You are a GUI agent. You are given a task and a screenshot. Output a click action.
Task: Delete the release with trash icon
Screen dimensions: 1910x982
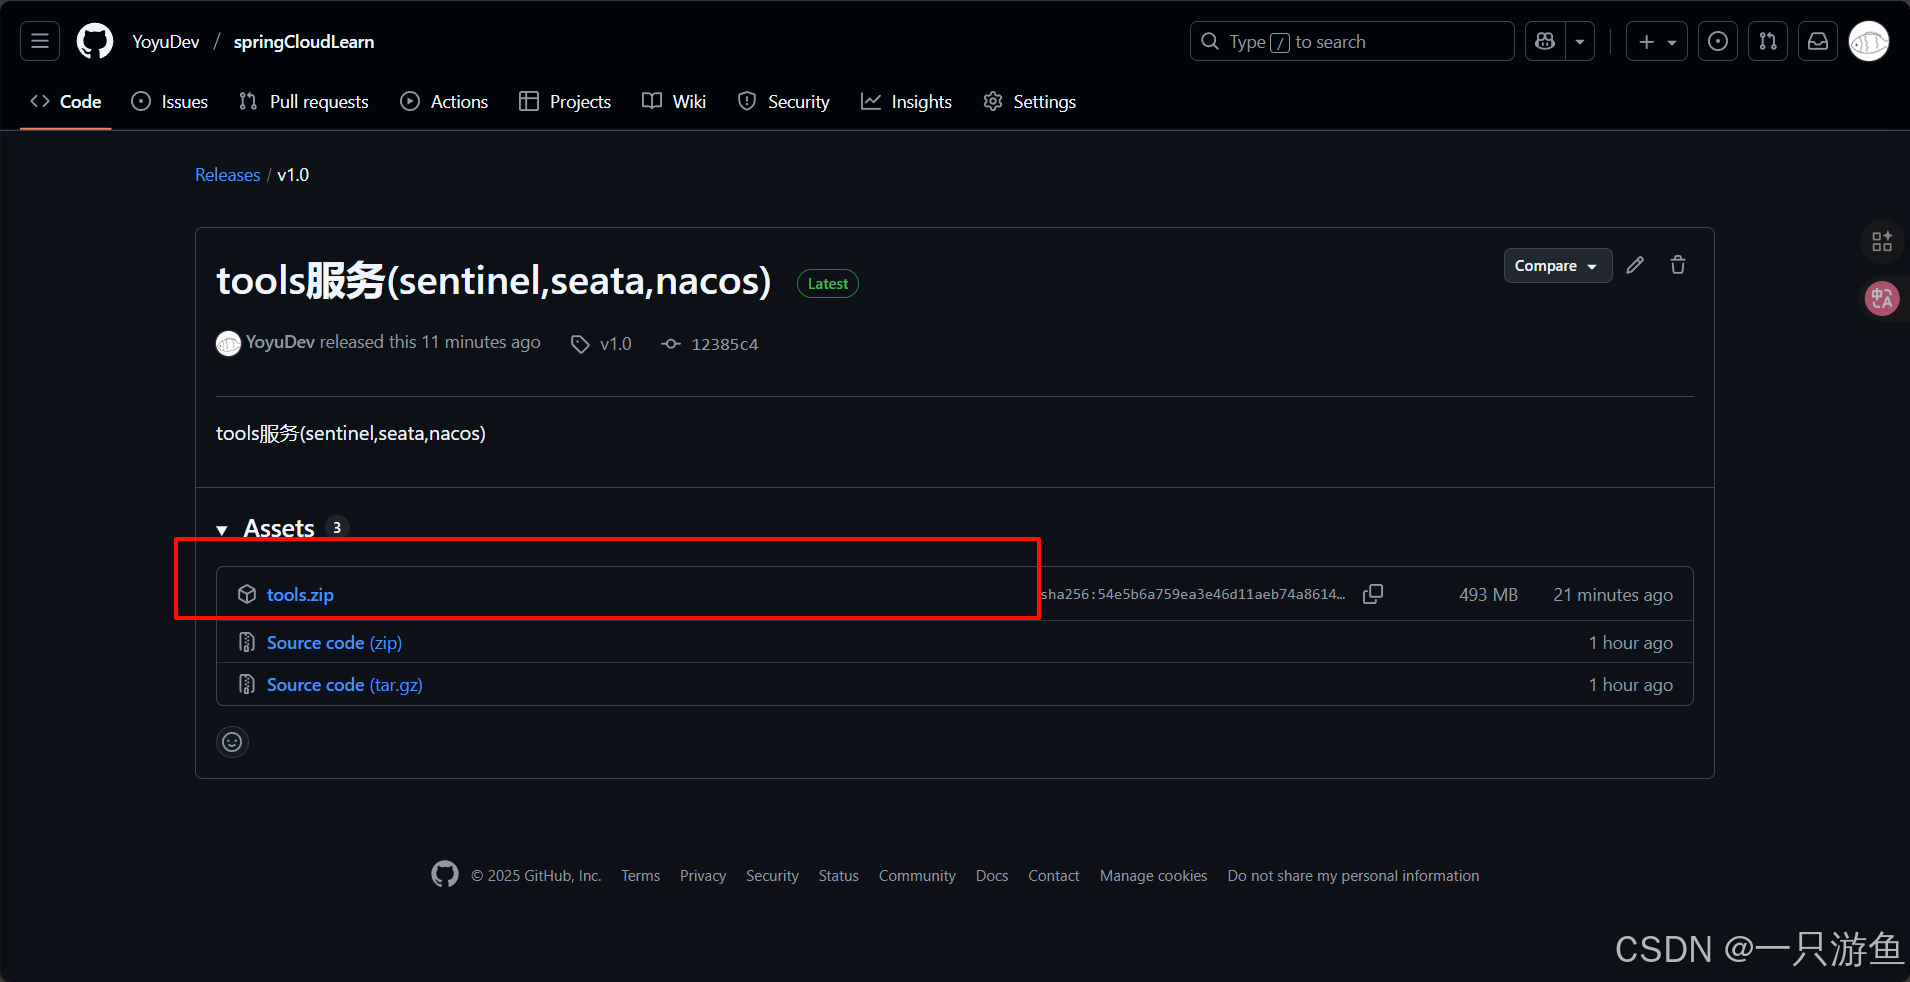1678,265
